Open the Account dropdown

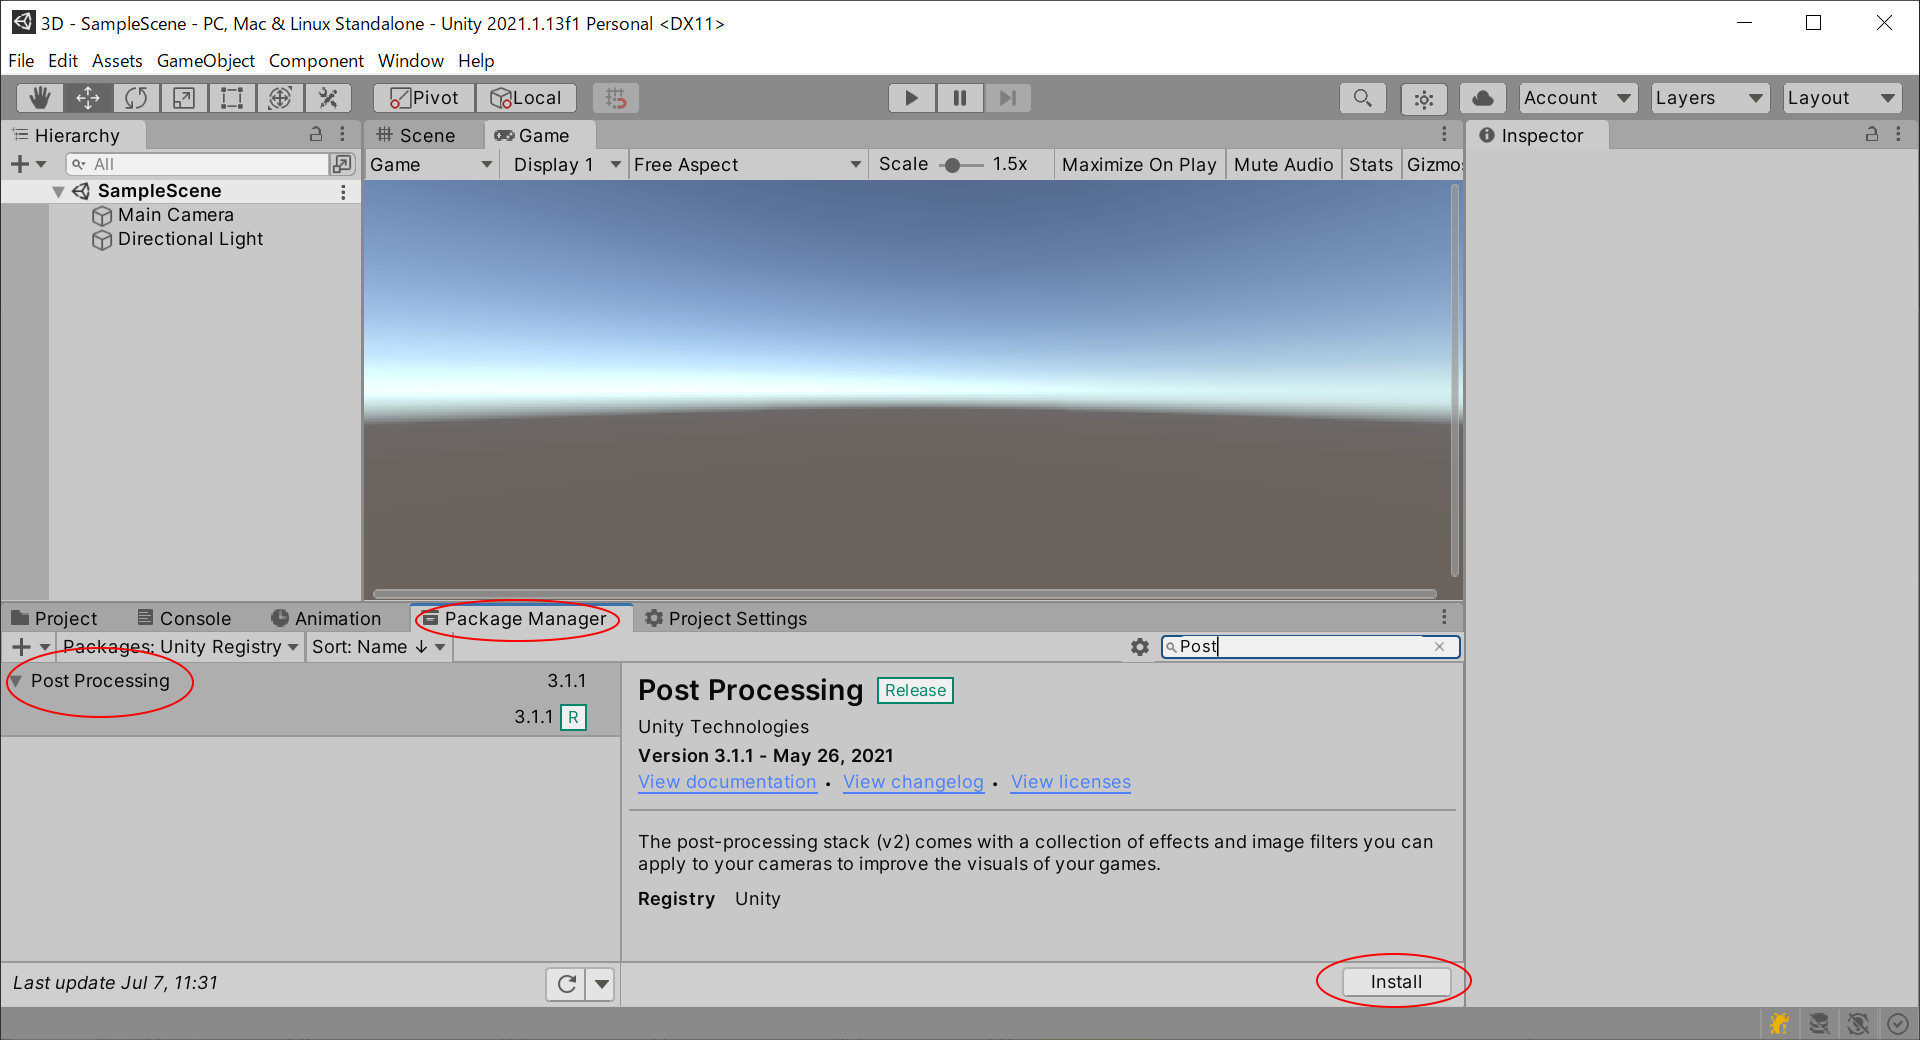pyautogui.click(x=1578, y=98)
